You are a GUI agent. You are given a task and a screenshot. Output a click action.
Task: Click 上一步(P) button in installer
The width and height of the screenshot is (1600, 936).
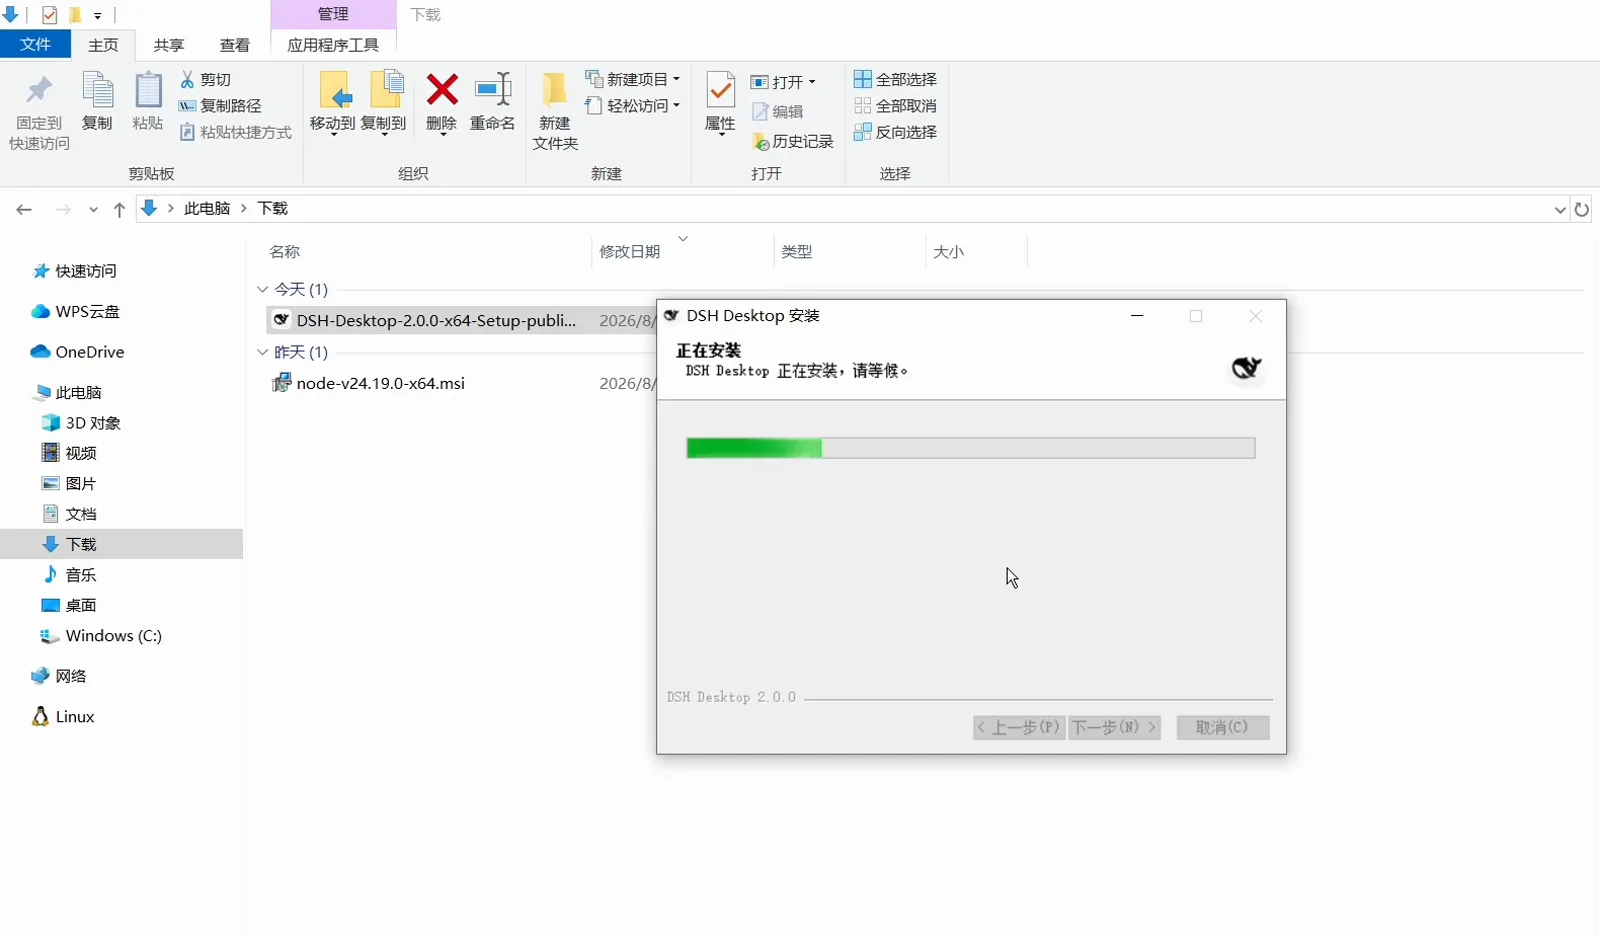(x=1020, y=727)
